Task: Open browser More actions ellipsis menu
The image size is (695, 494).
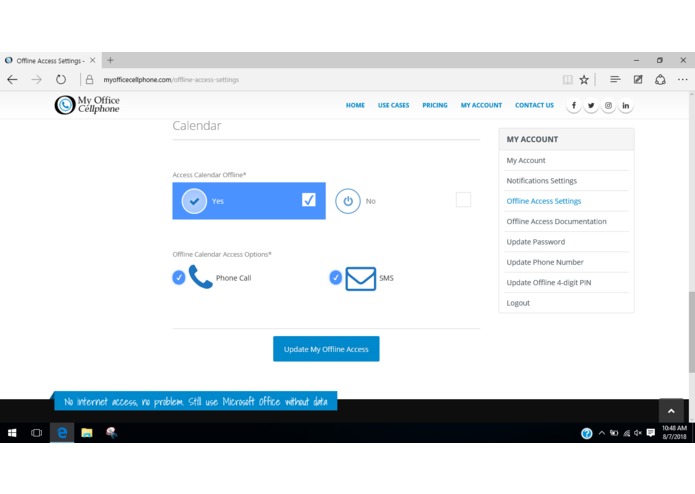Action: point(683,80)
